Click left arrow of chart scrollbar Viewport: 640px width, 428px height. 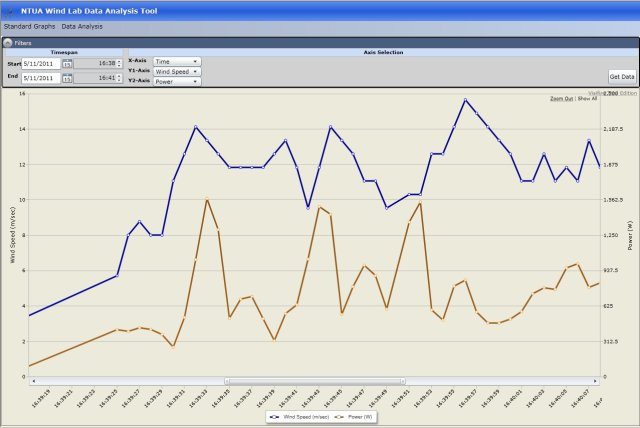tap(33, 380)
